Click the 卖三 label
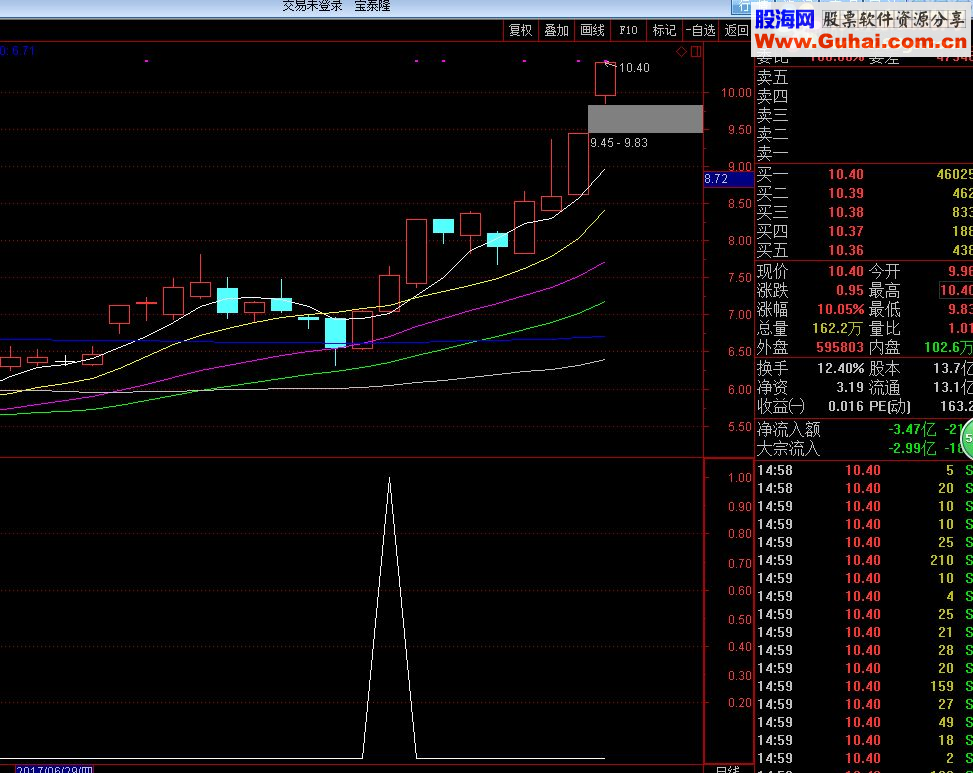 pos(773,115)
